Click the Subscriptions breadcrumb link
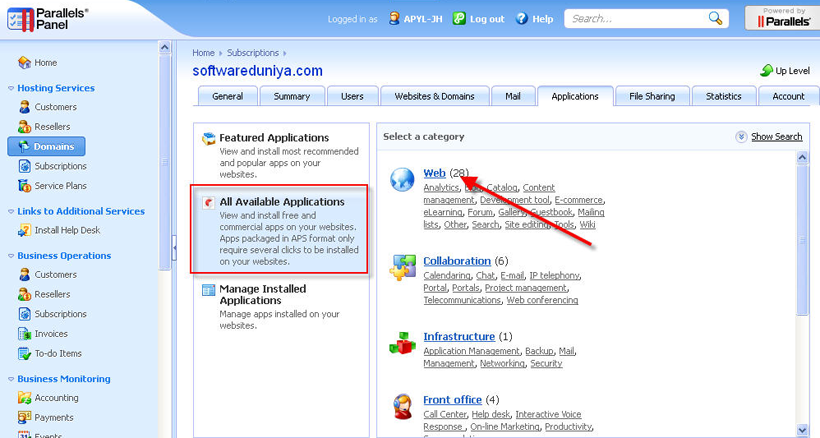The width and height of the screenshot is (820, 438). (253, 53)
